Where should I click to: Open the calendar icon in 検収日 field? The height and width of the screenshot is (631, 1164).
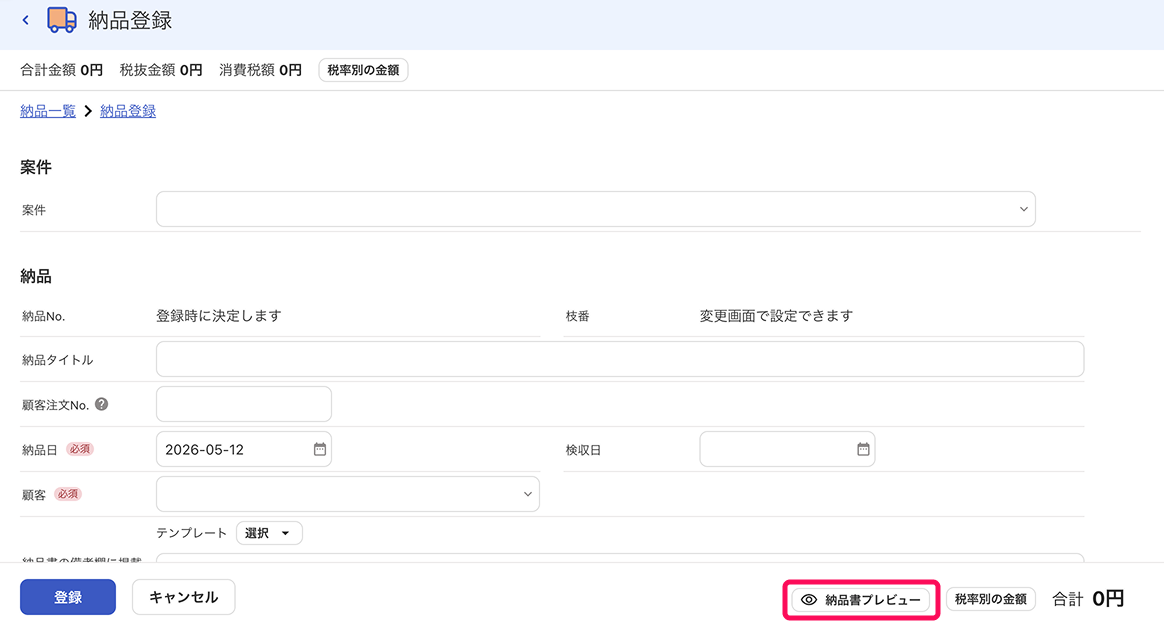863,449
